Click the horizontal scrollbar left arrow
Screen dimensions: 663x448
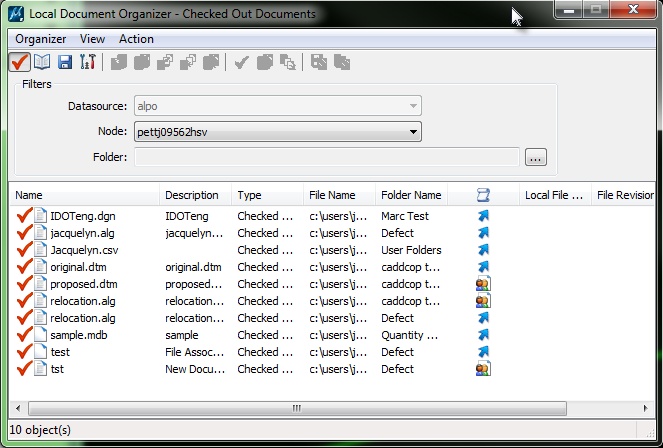[18, 408]
